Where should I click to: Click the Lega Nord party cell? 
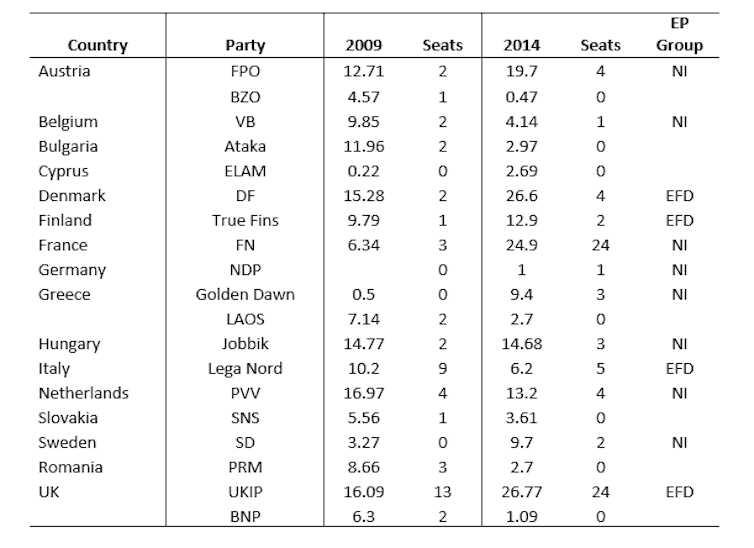click(x=245, y=368)
